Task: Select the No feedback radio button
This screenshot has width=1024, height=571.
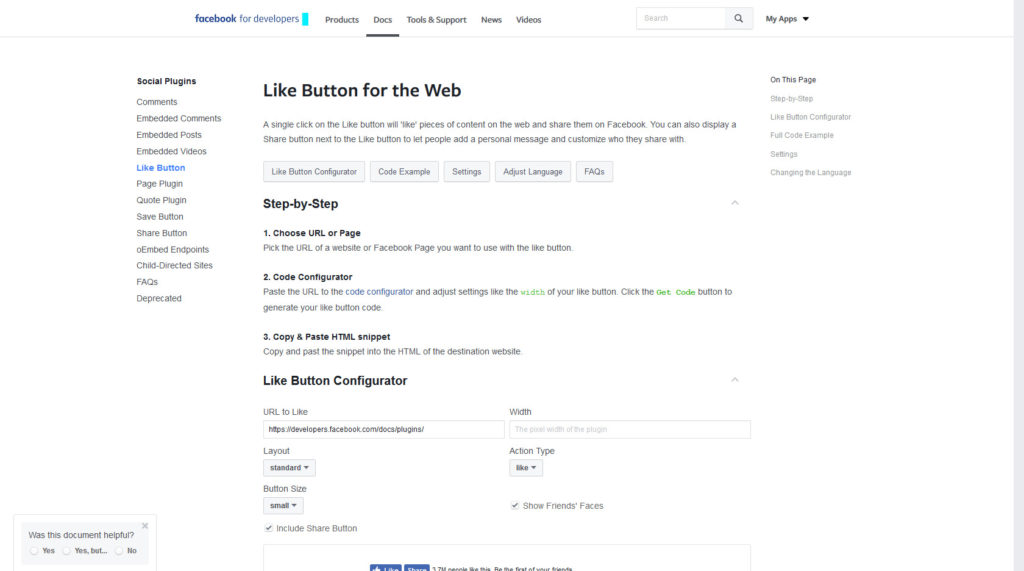Action: (119, 551)
